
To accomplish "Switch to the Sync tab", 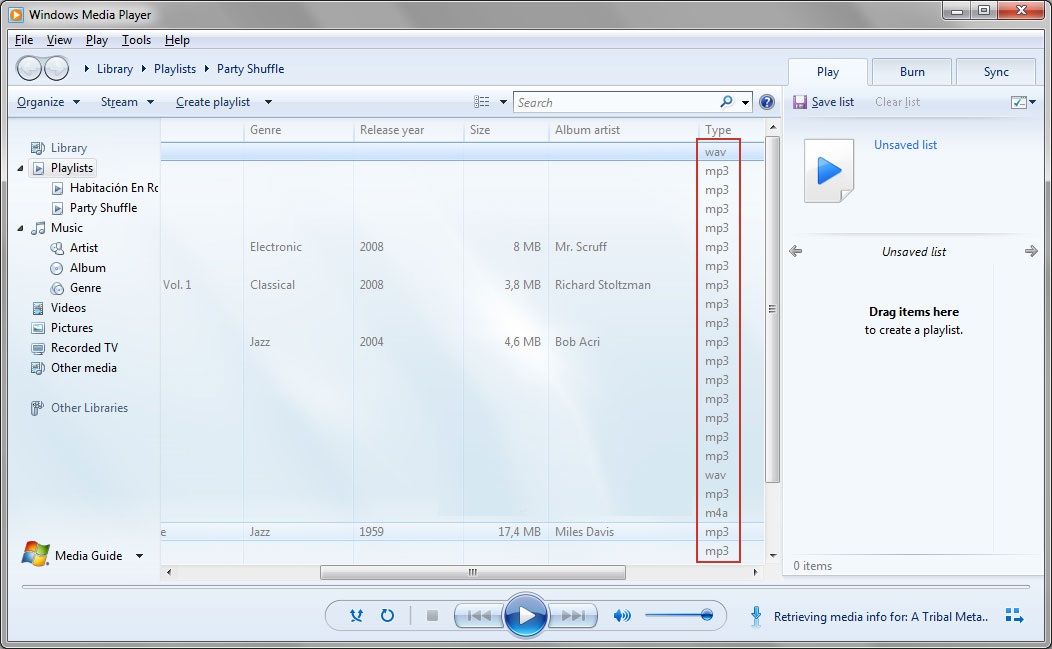I will point(996,72).
